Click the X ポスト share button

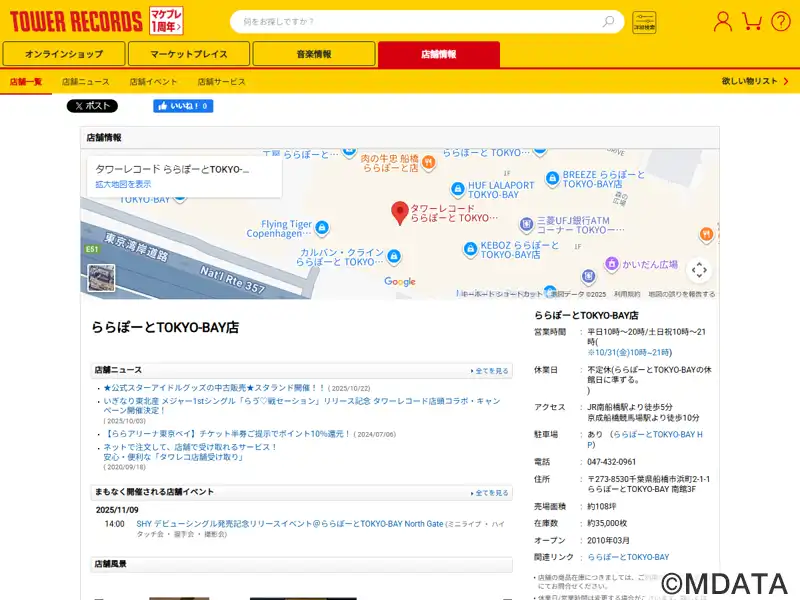(92, 106)
